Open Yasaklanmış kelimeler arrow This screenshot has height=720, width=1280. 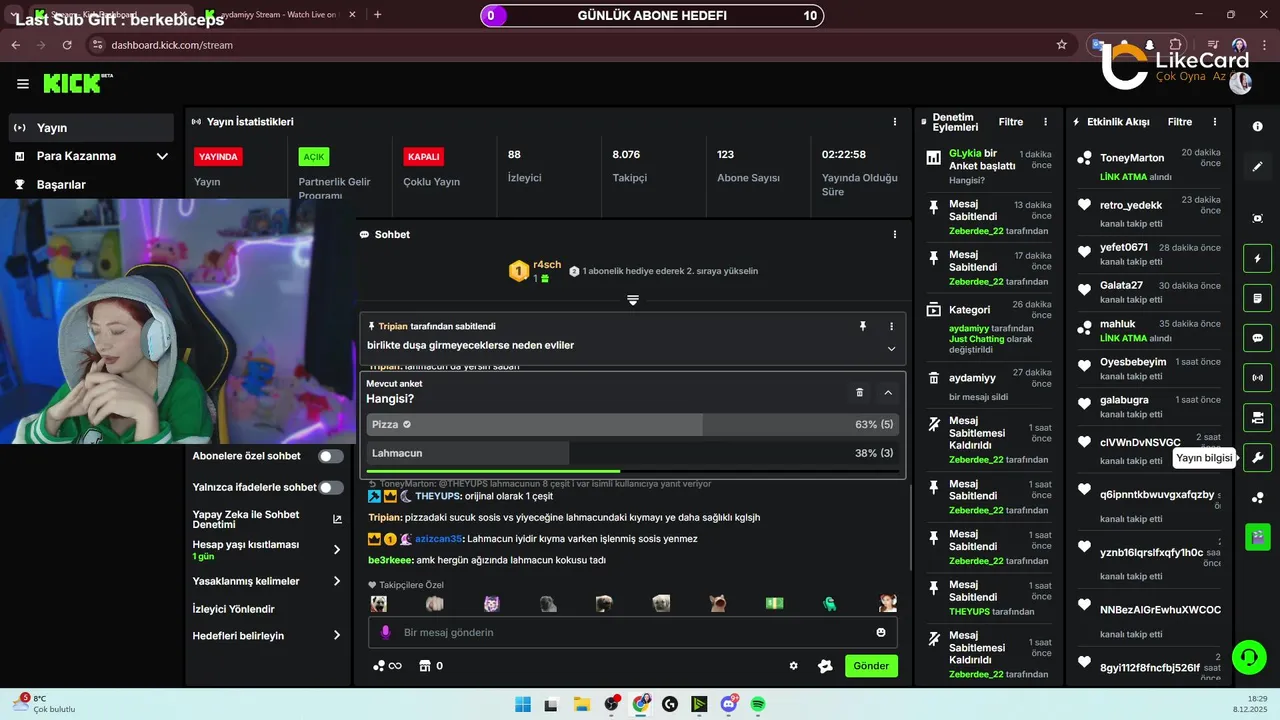click(337, 581)
